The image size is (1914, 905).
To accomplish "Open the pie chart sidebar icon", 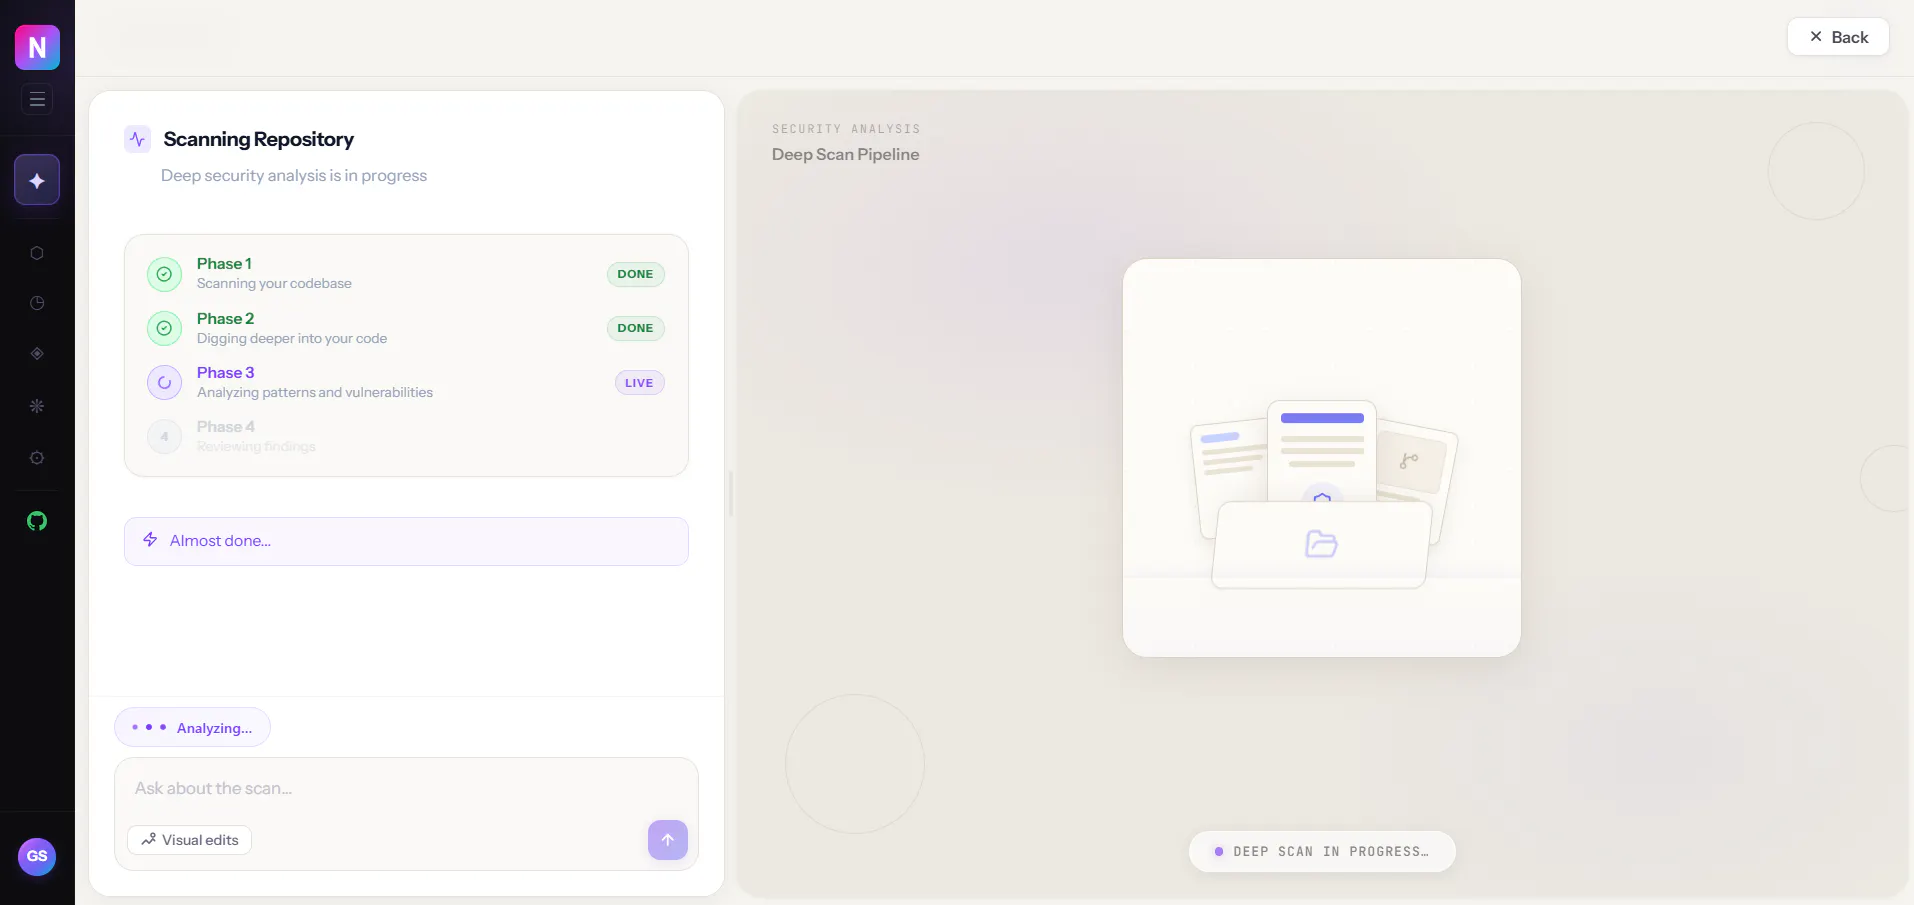I will pyautogui.click(x=37, y=303).
